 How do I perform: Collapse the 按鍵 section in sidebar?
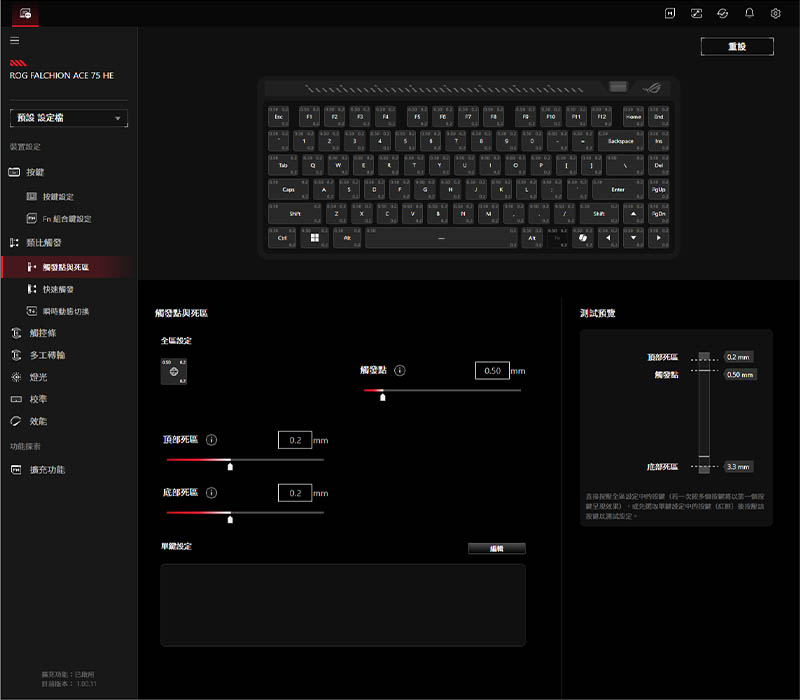tap(35, 172)
